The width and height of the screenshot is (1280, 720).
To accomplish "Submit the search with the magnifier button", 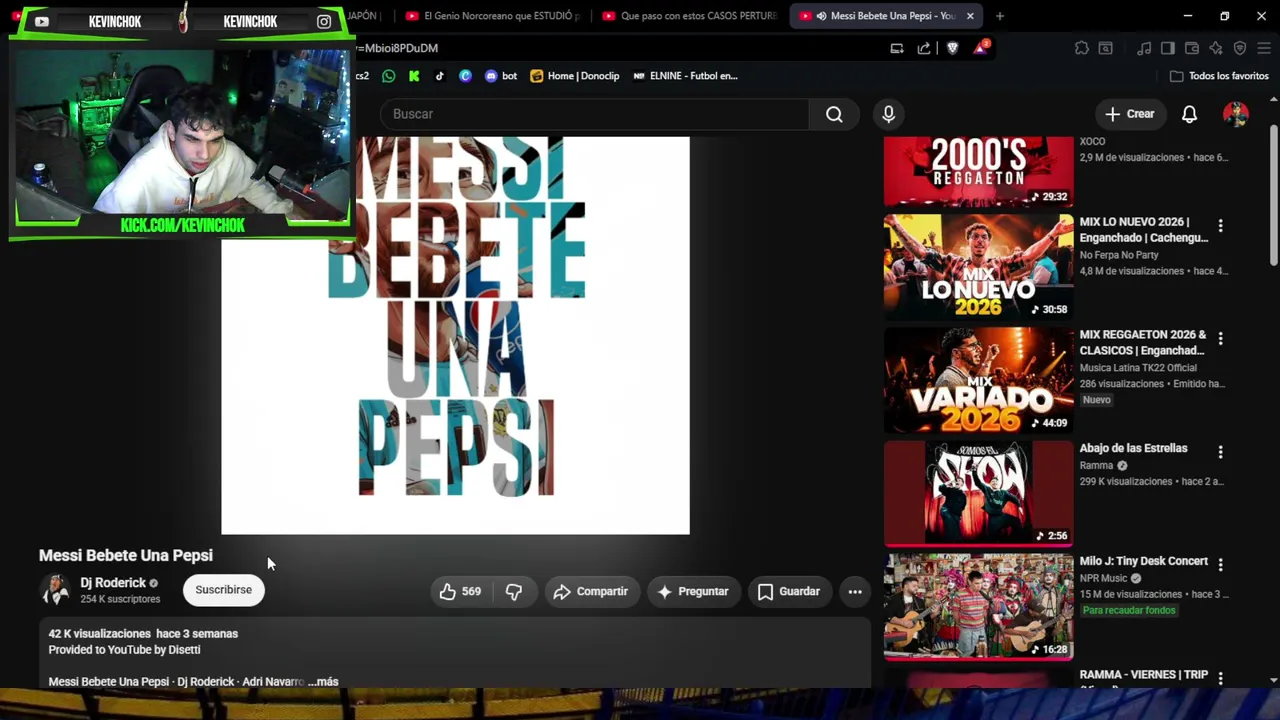I will (x=834, y=114).
